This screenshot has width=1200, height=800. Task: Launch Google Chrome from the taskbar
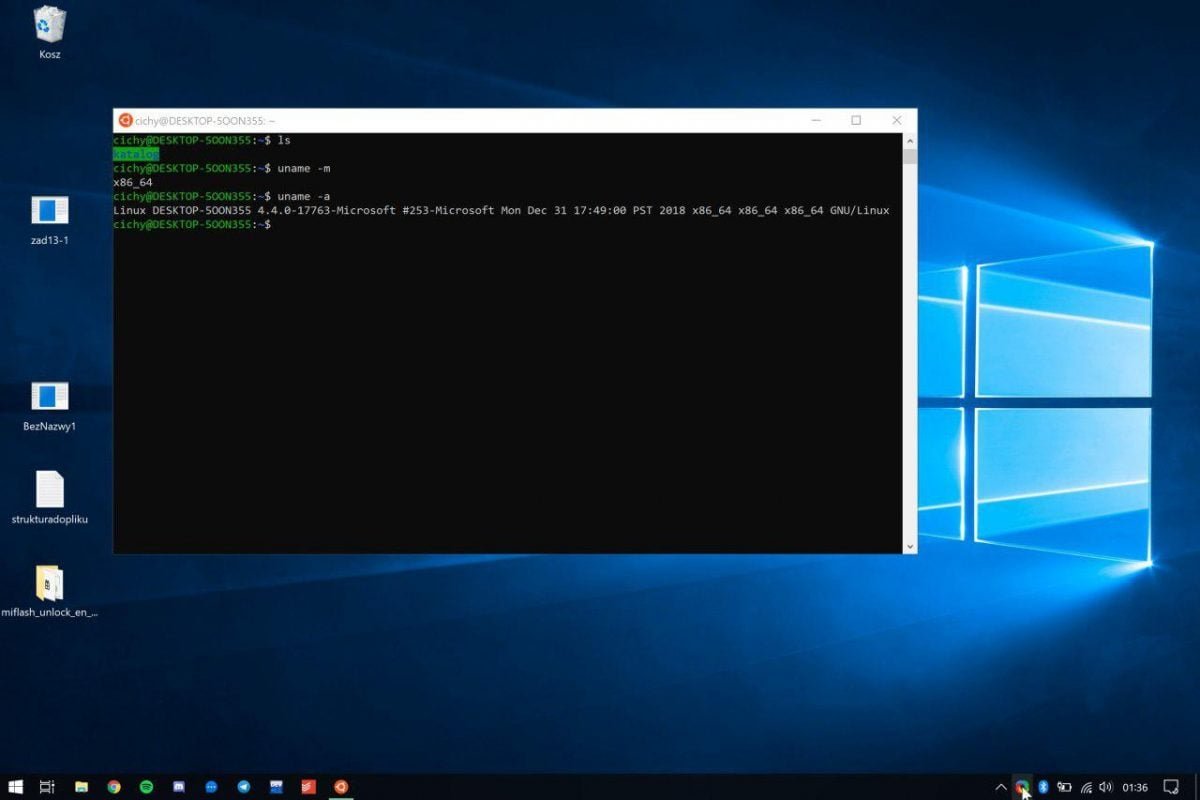[x=114, y=787]
